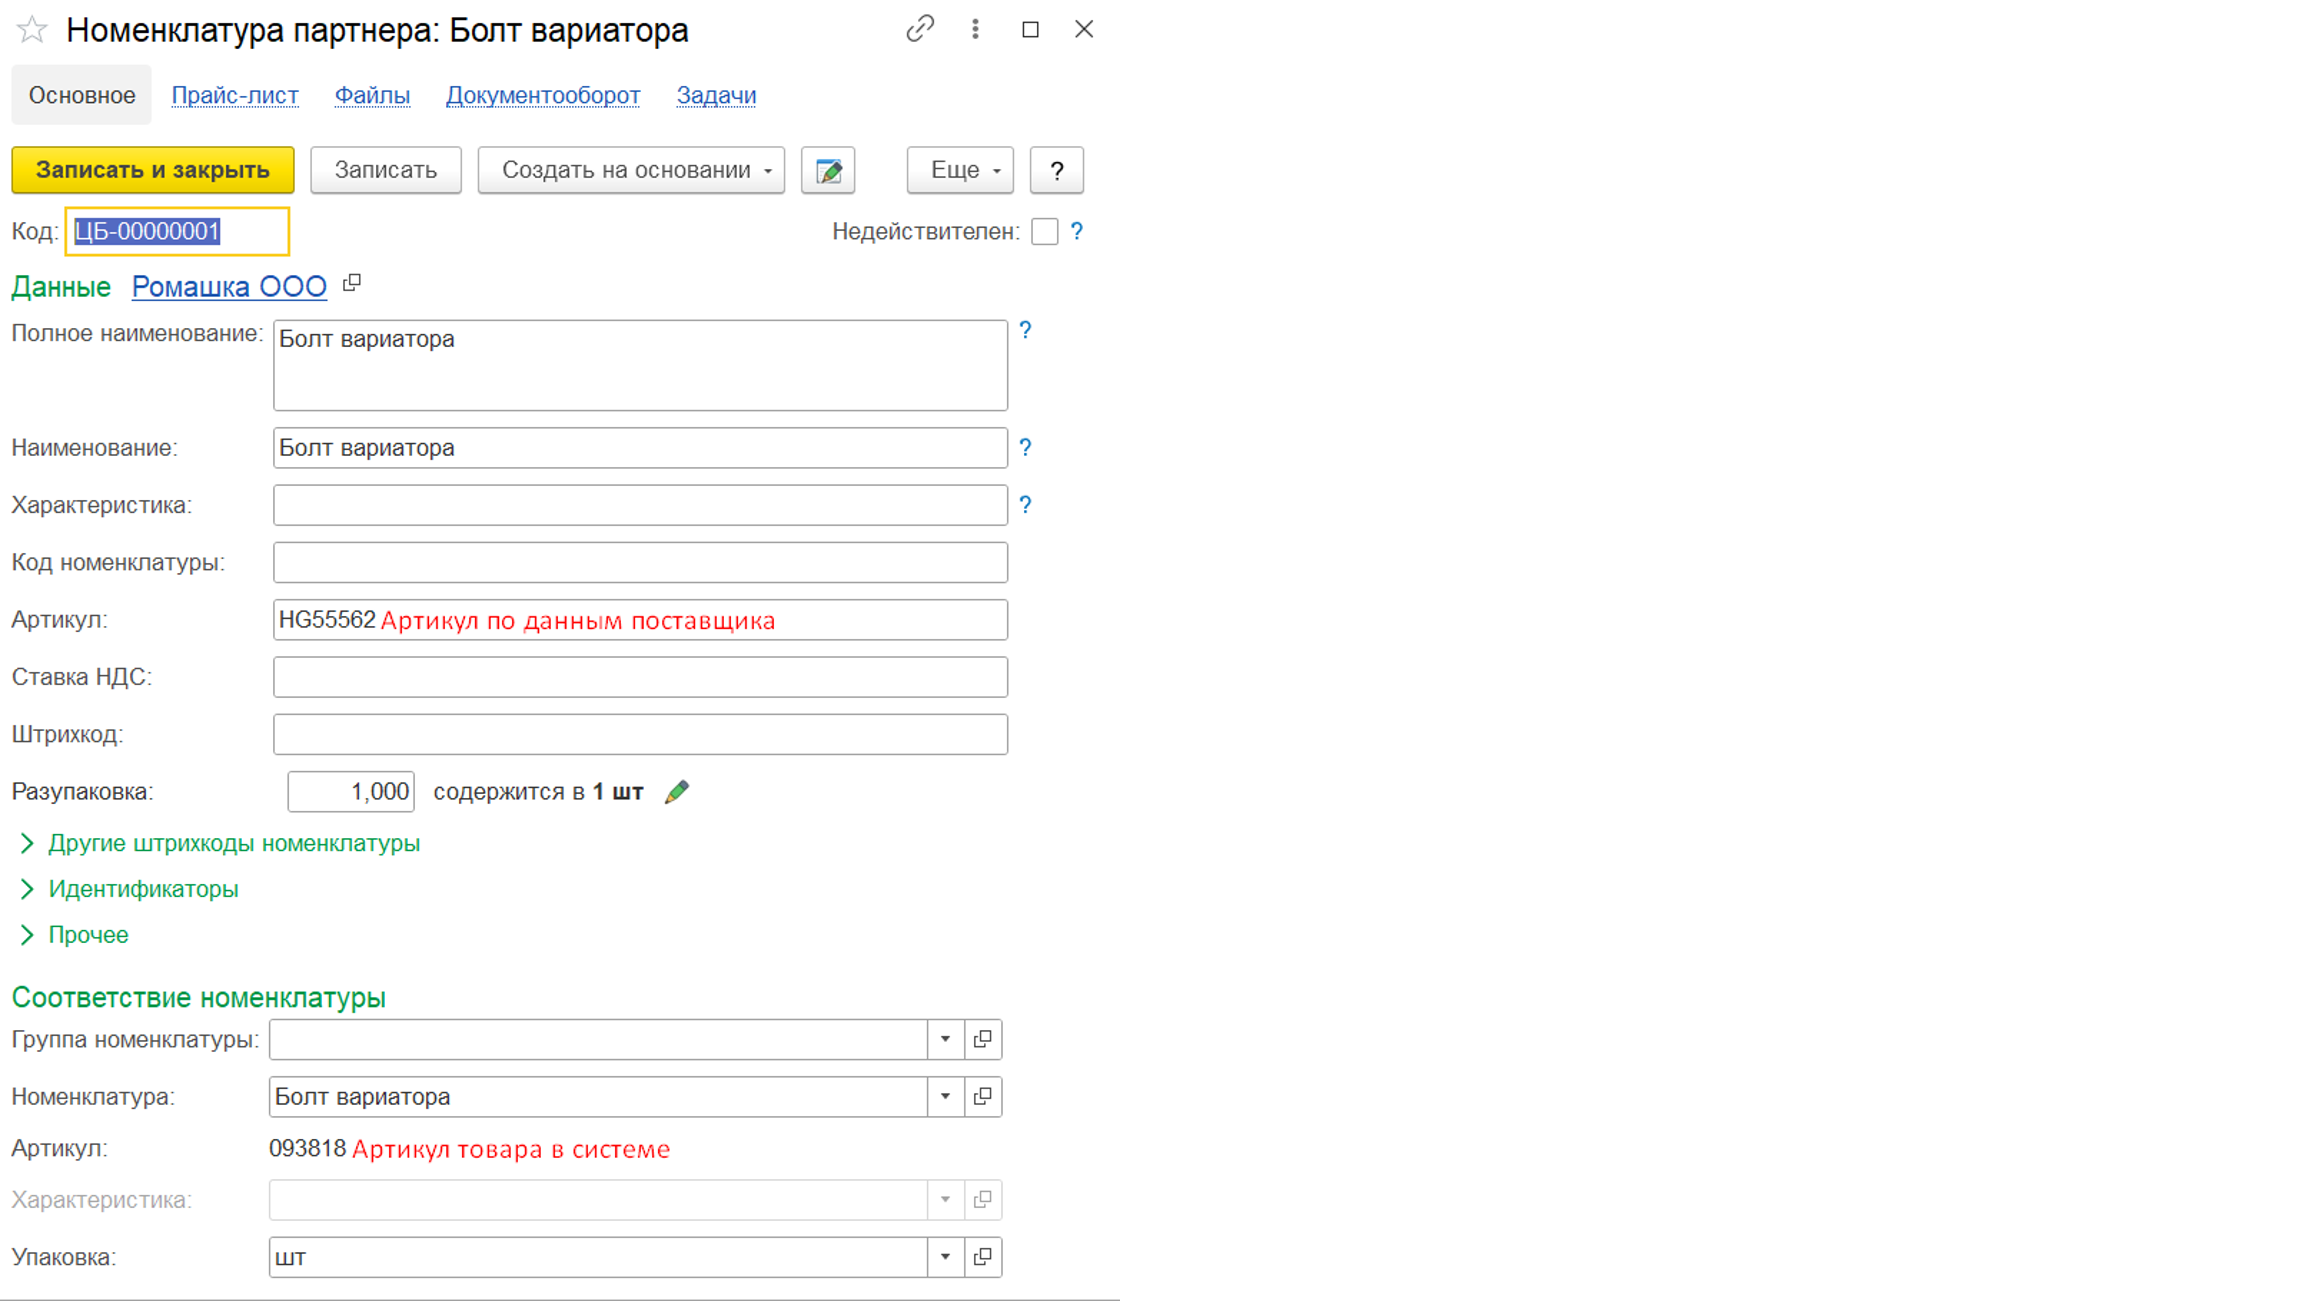This screenshot has height=1301, width=2314.
Task: Add this form to favorites star
Action: pos(32,30)
